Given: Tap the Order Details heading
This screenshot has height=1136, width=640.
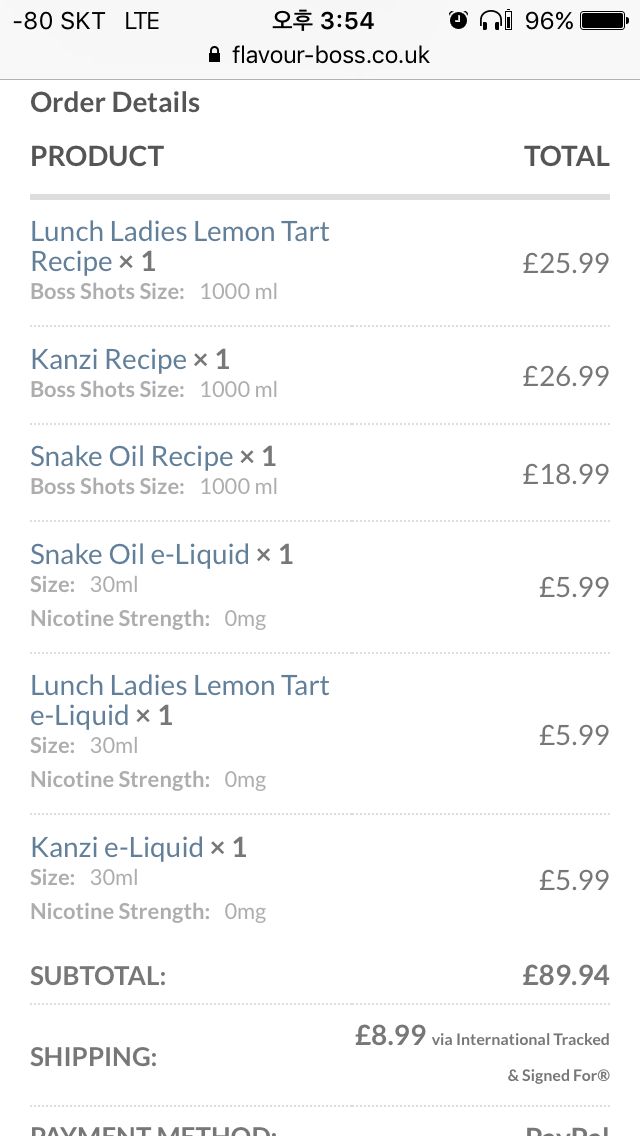Looking at the screenshot, I should point(115,103).
